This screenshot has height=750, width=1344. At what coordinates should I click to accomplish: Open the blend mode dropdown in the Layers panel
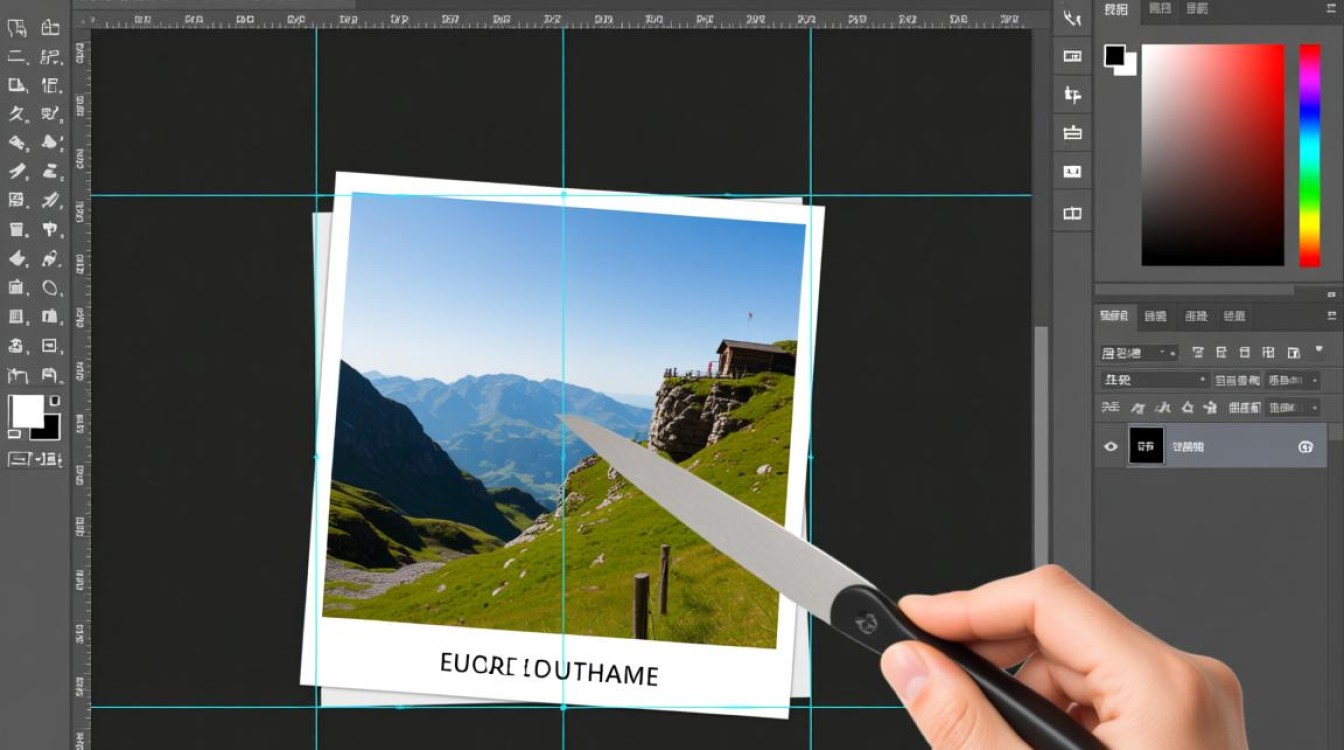(x=1155, y=380)
